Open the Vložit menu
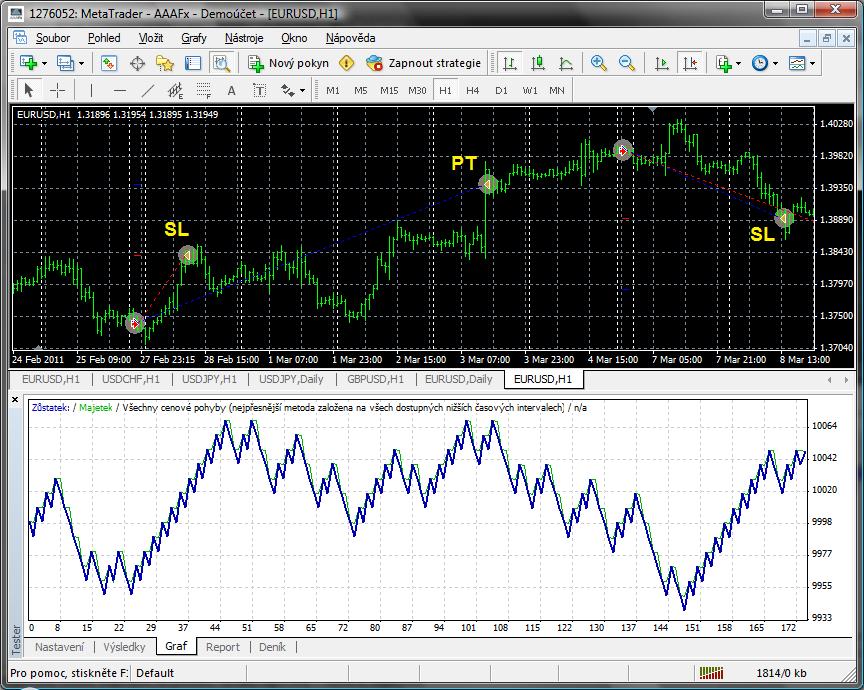 click(x=151, y=38)
